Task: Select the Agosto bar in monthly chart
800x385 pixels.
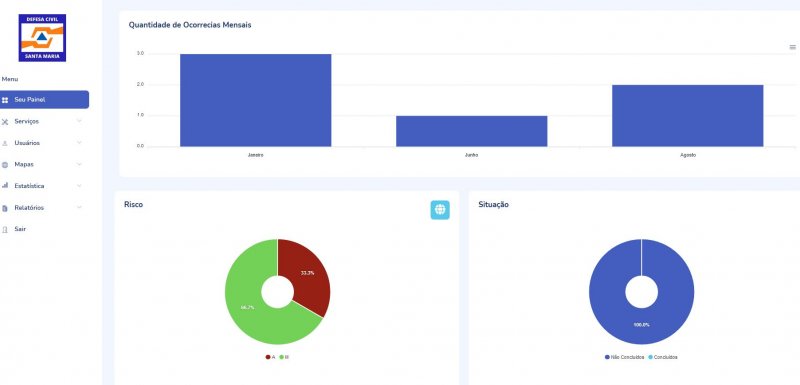Action: 688,116
